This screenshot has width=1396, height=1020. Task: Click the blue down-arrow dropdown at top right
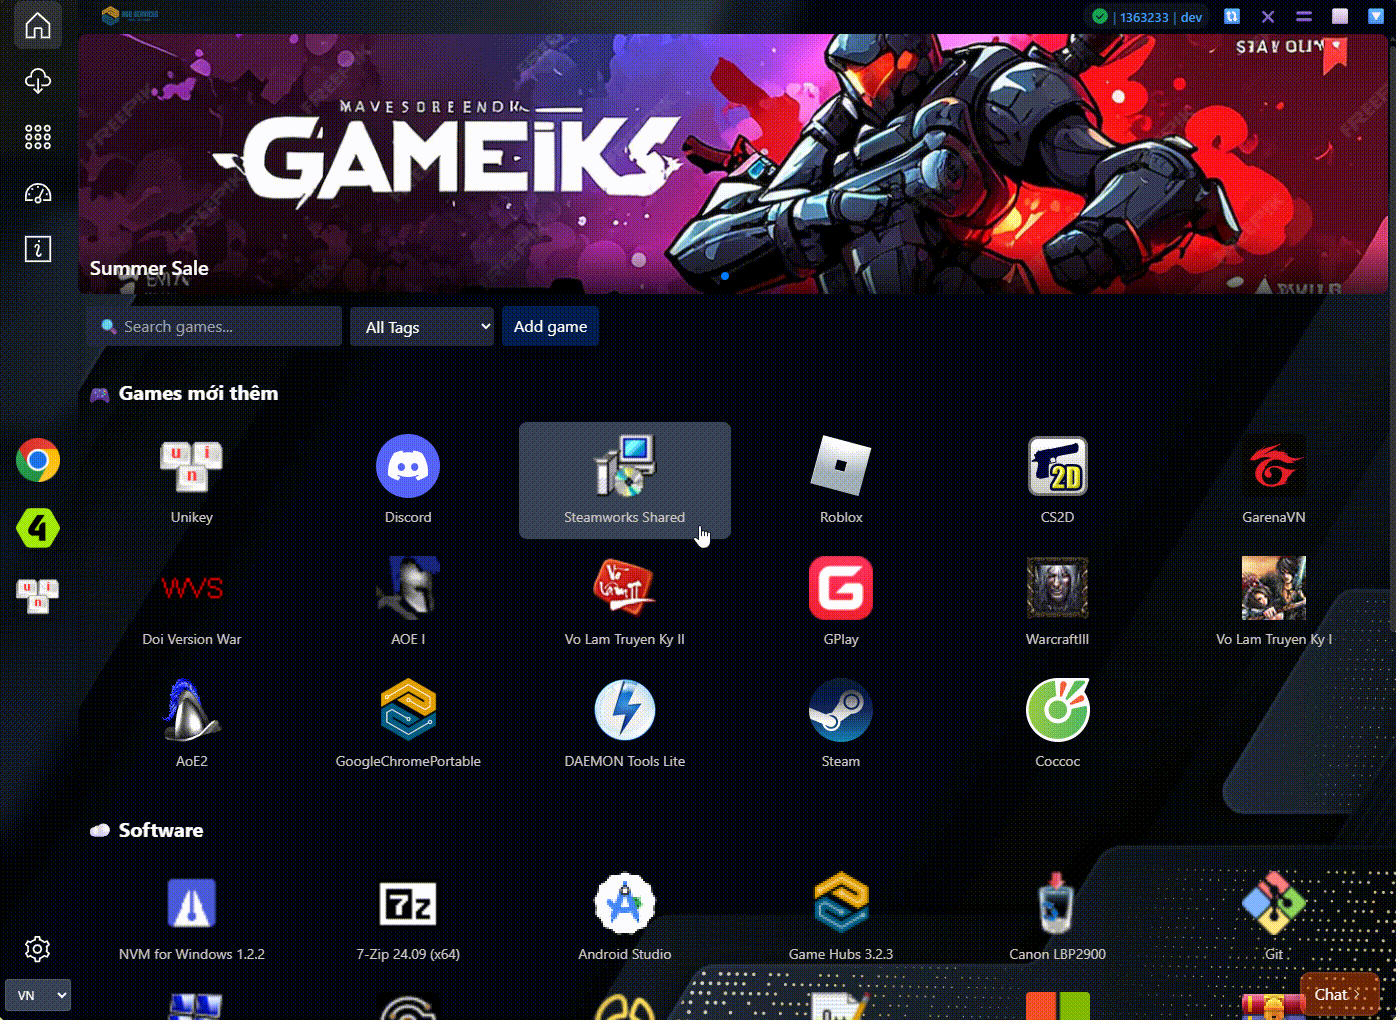click(1376, 16)
